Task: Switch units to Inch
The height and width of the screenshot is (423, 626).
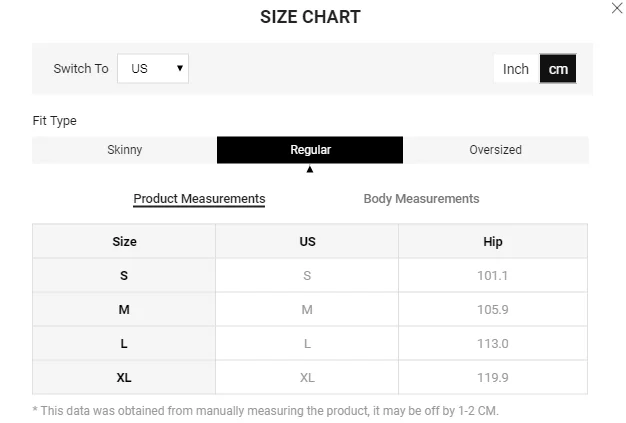Action: pos(516,69)
